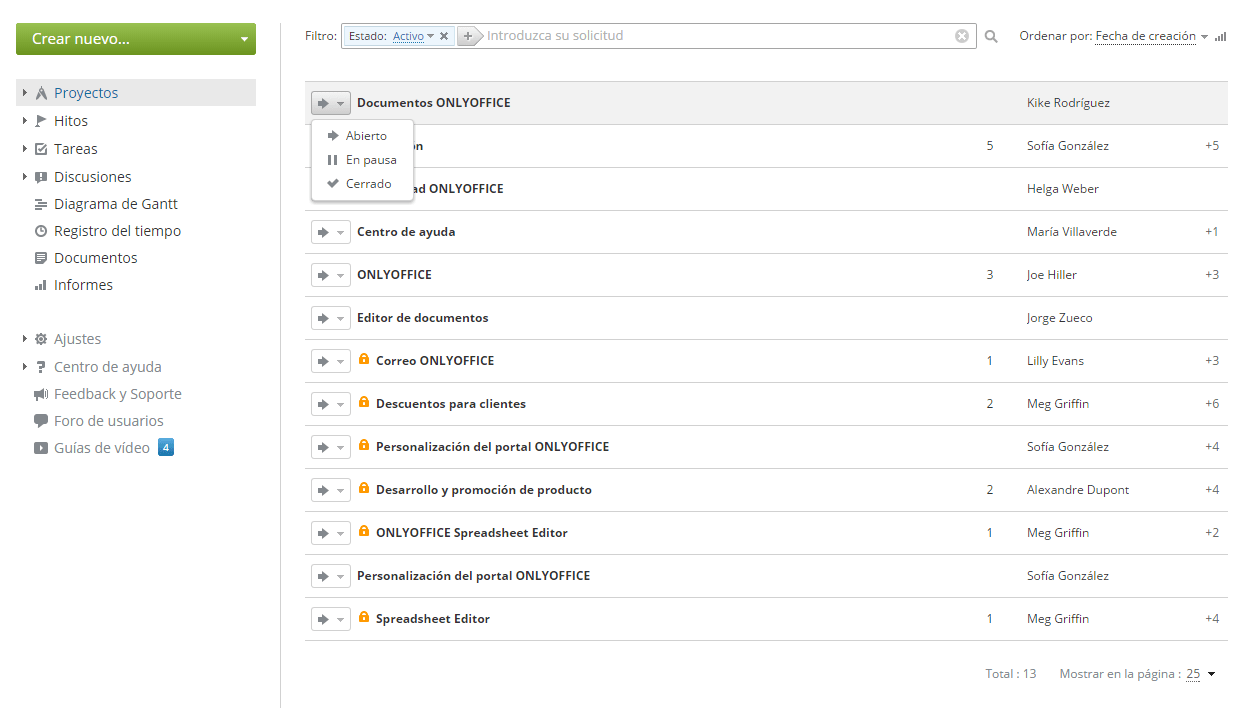The height and width of the screenshot is (708, 1240).
Task: Open the Hitos section in sidebar
Action: pos(71,121)
